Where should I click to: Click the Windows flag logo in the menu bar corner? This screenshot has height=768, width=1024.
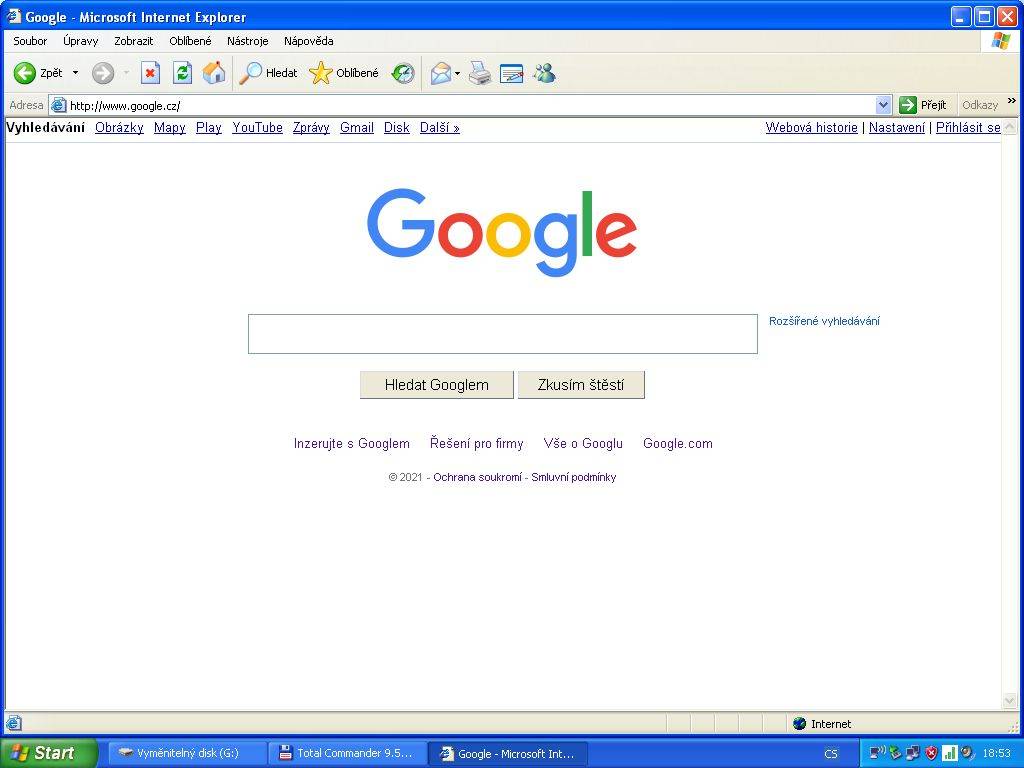coord(1000,41)
